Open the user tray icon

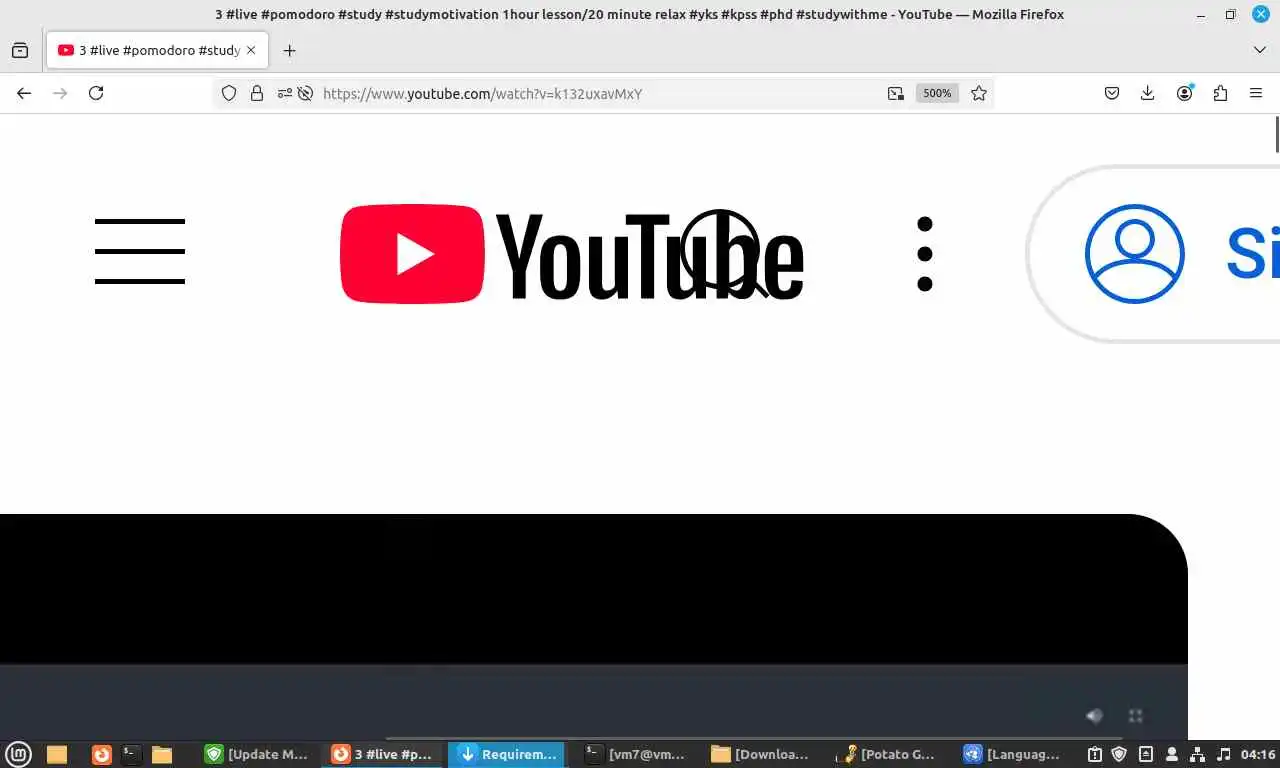1172,754
